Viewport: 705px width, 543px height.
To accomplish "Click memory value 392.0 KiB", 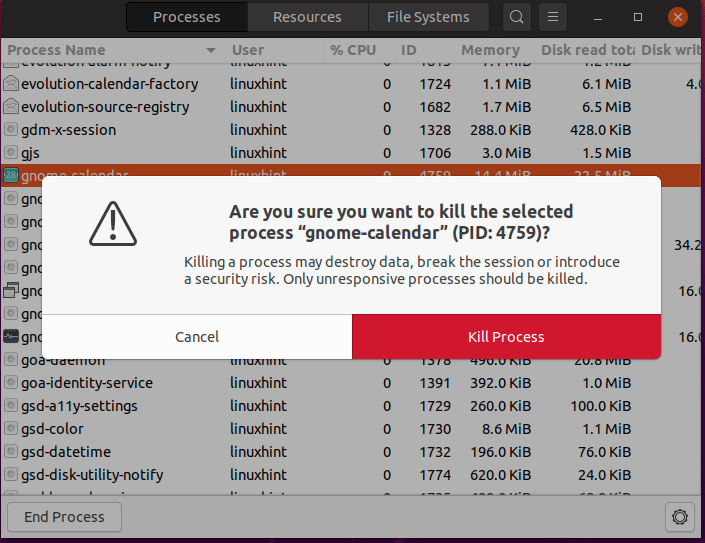I will 501,383.
